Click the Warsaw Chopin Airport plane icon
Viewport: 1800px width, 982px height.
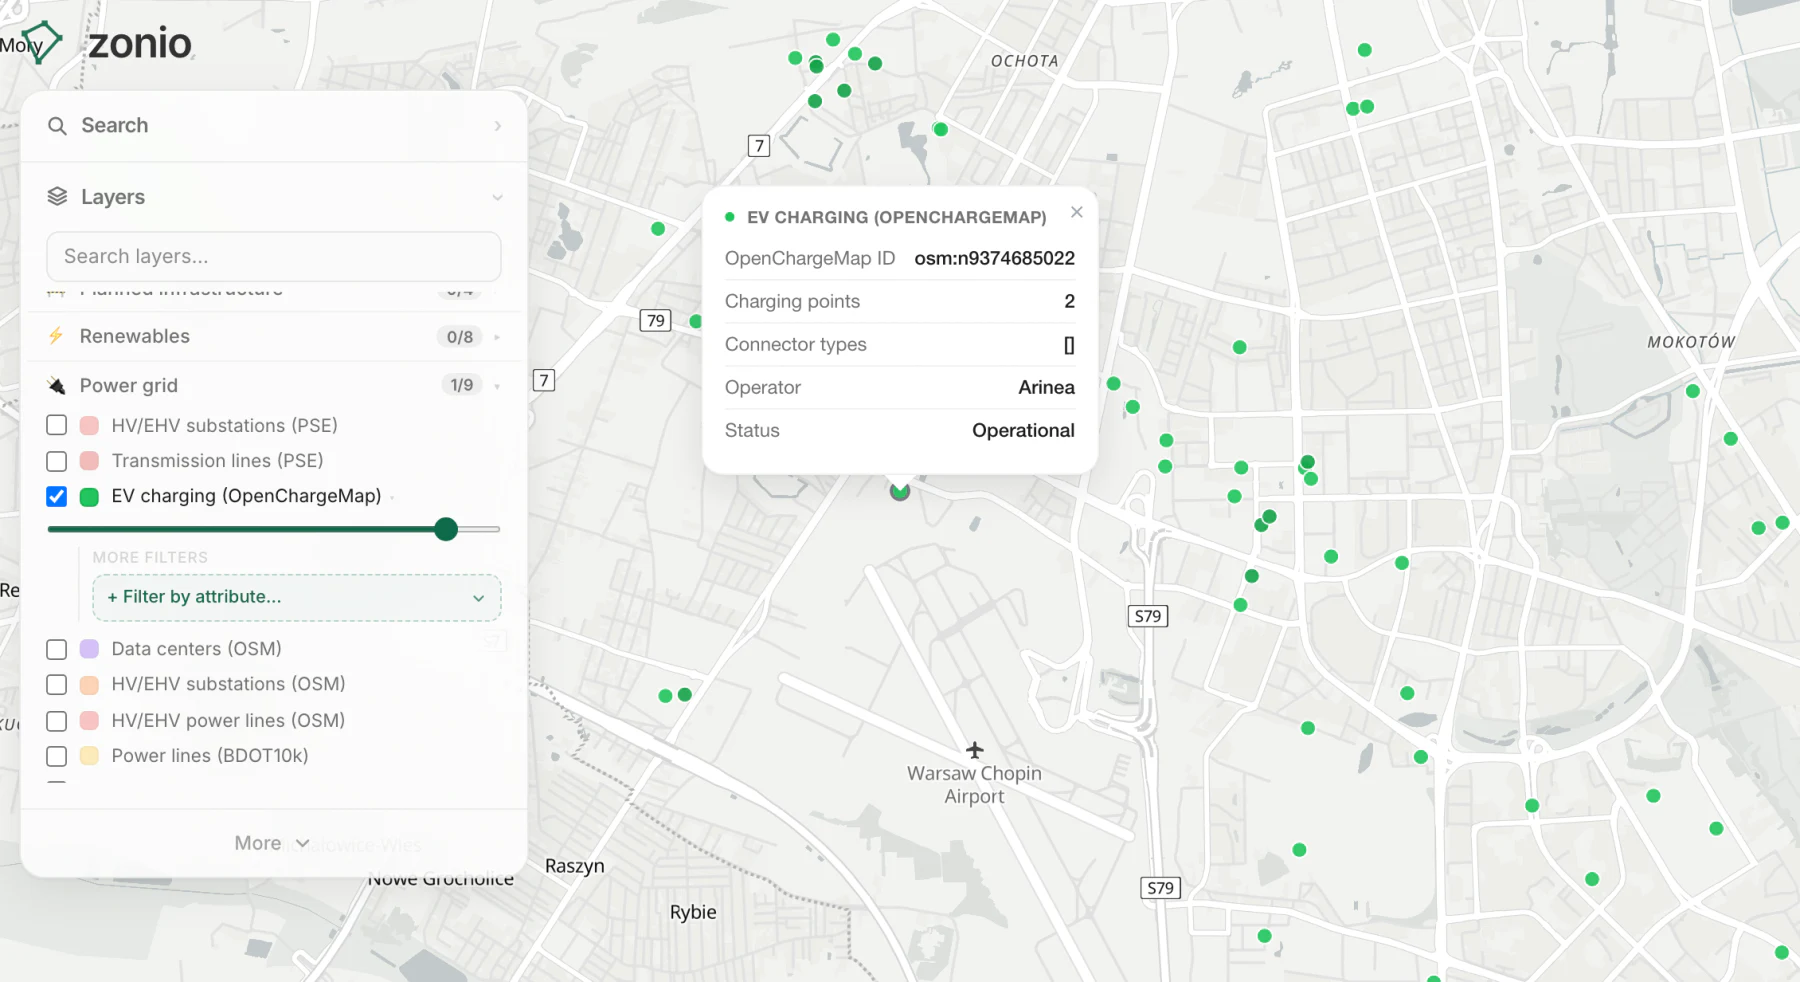point(975,750)
